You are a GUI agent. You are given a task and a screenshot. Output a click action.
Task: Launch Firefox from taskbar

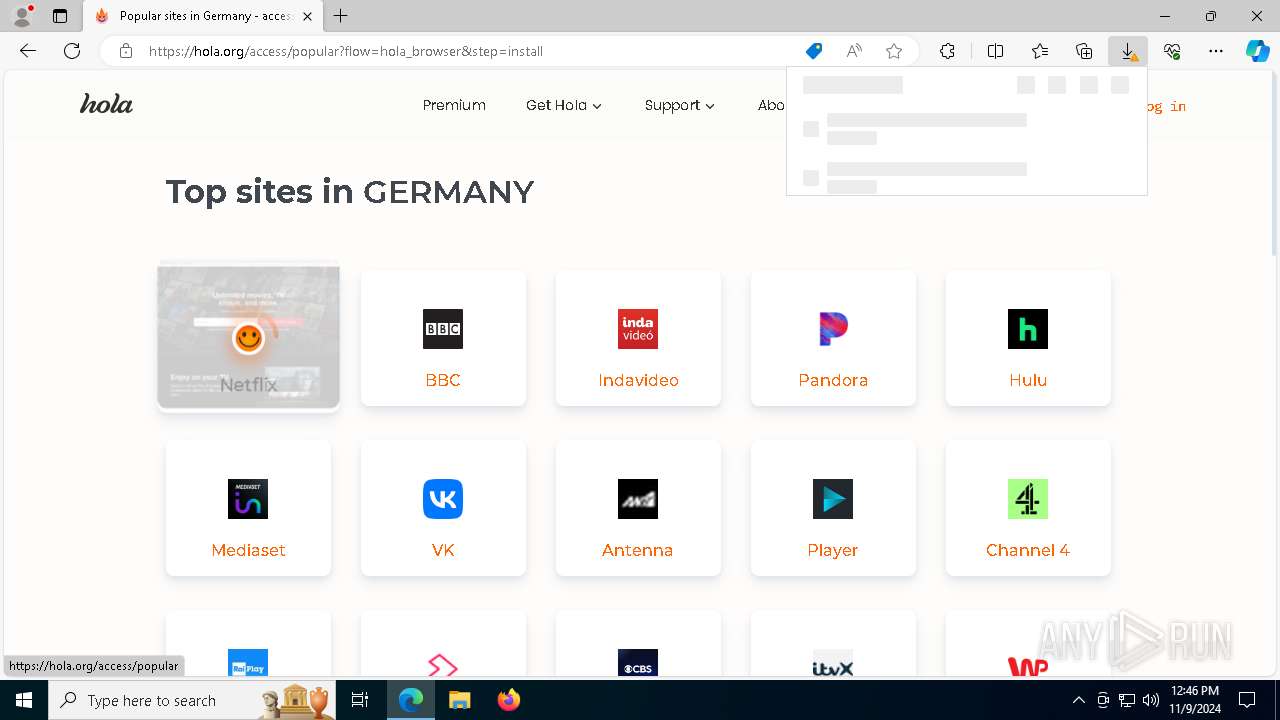pos(509,700)
